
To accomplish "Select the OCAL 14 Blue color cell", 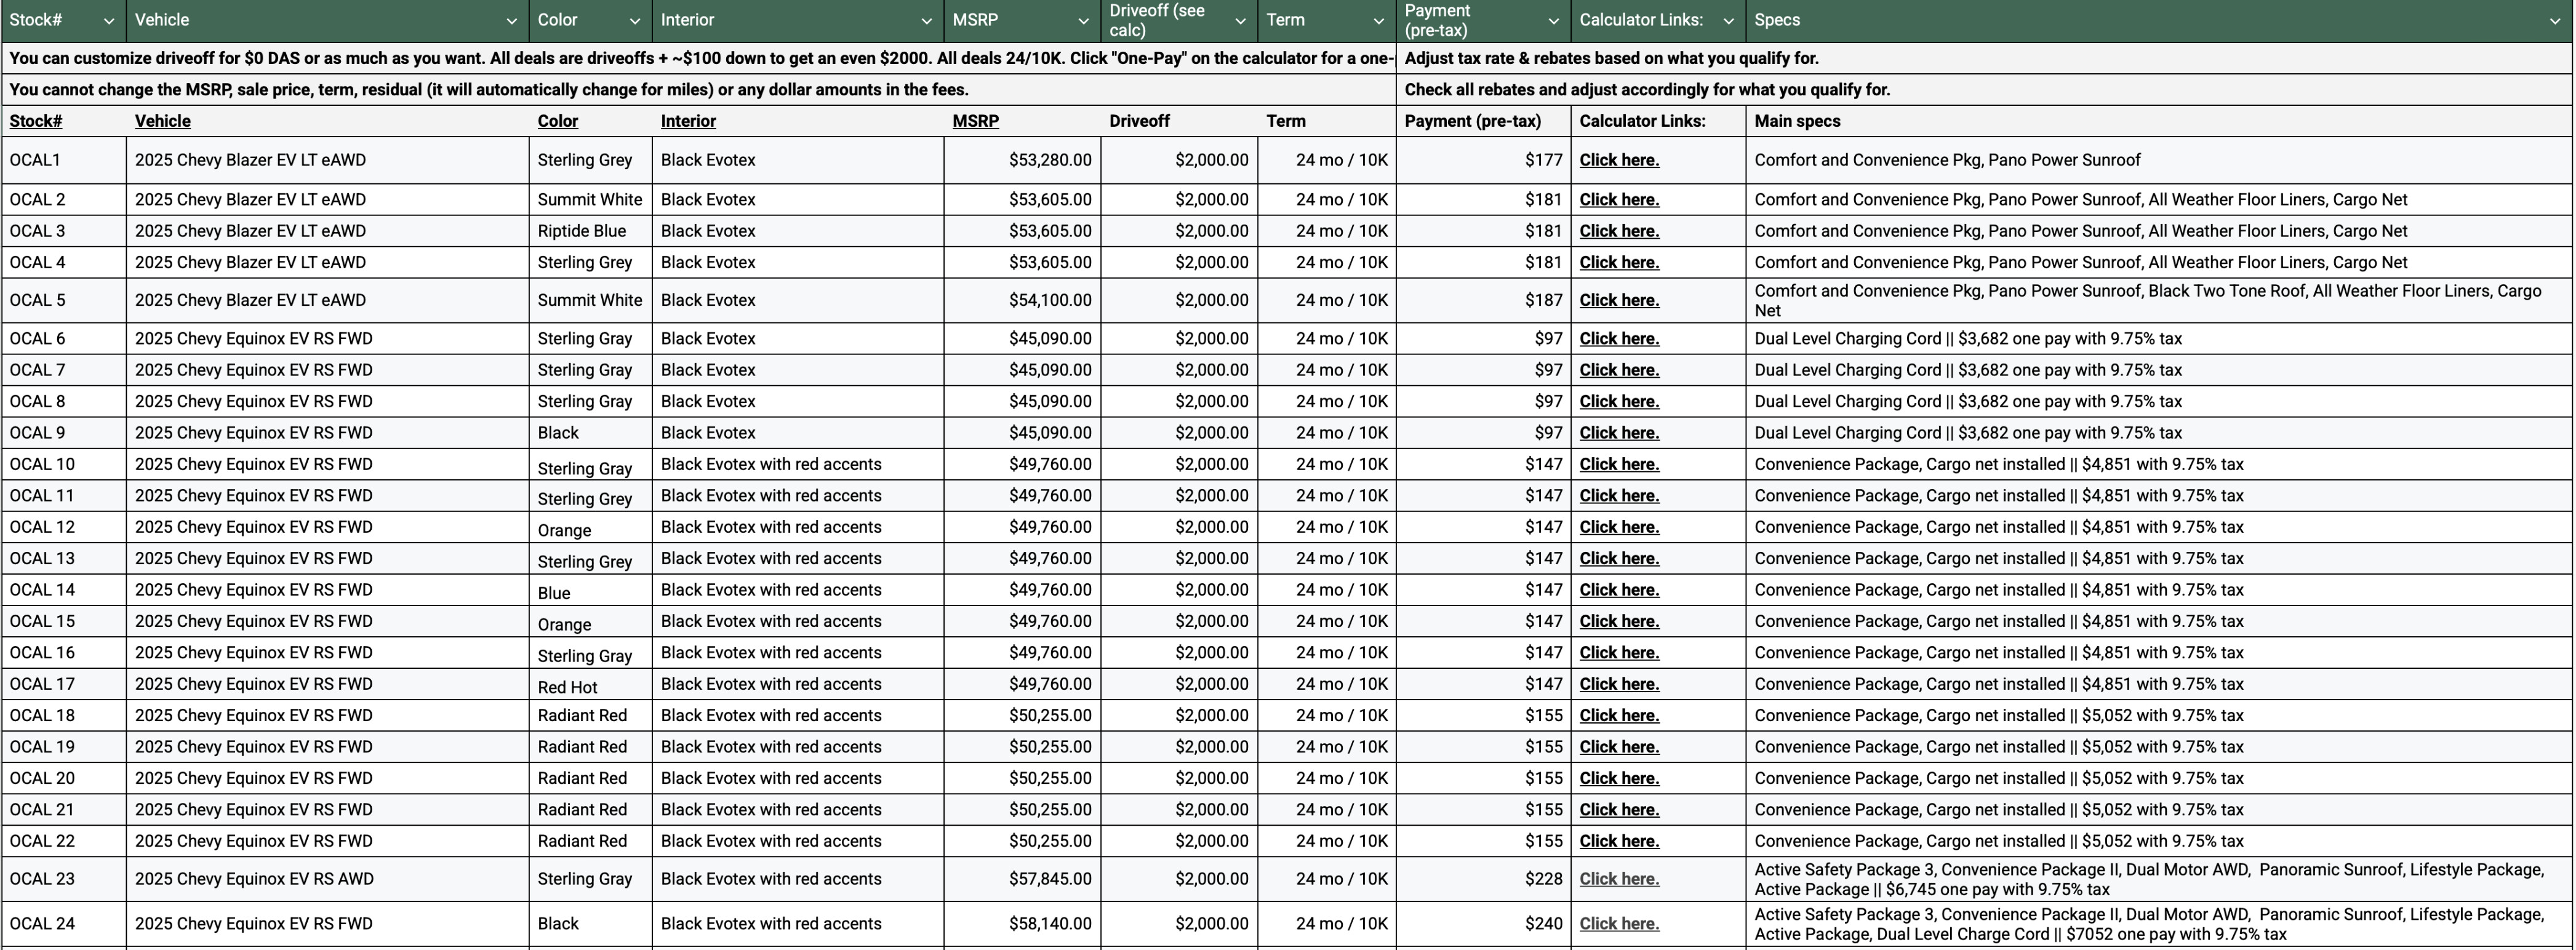I will (590, 590).
